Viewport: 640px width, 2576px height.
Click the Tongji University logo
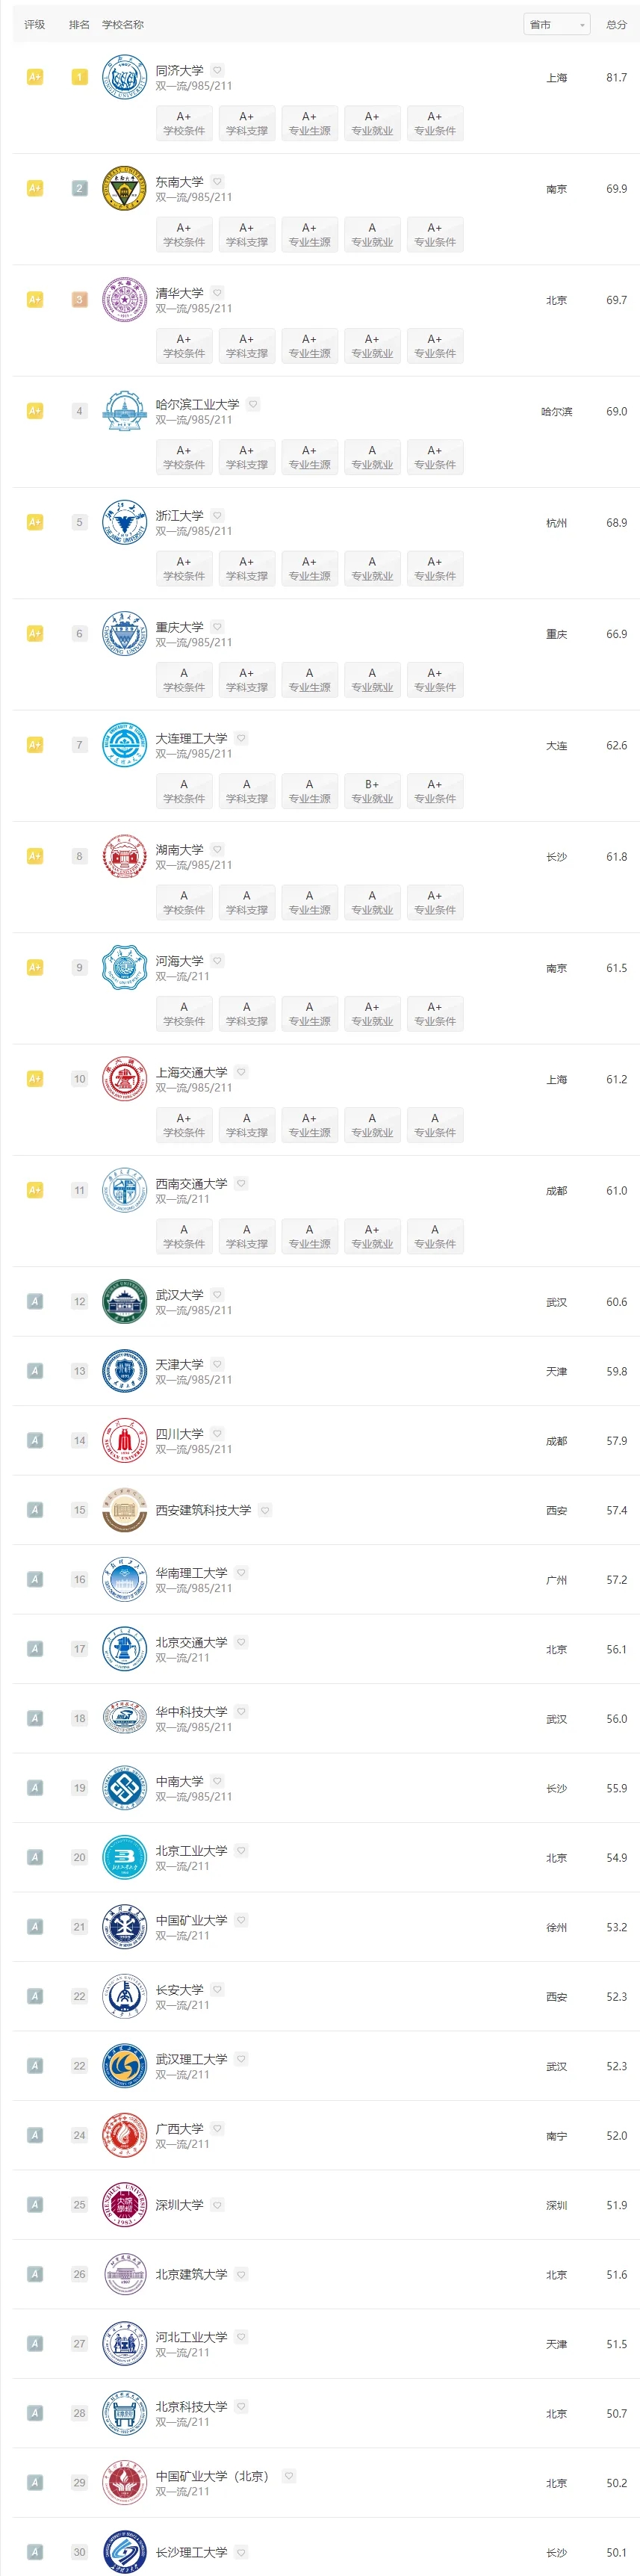click(x=124, y=77)
